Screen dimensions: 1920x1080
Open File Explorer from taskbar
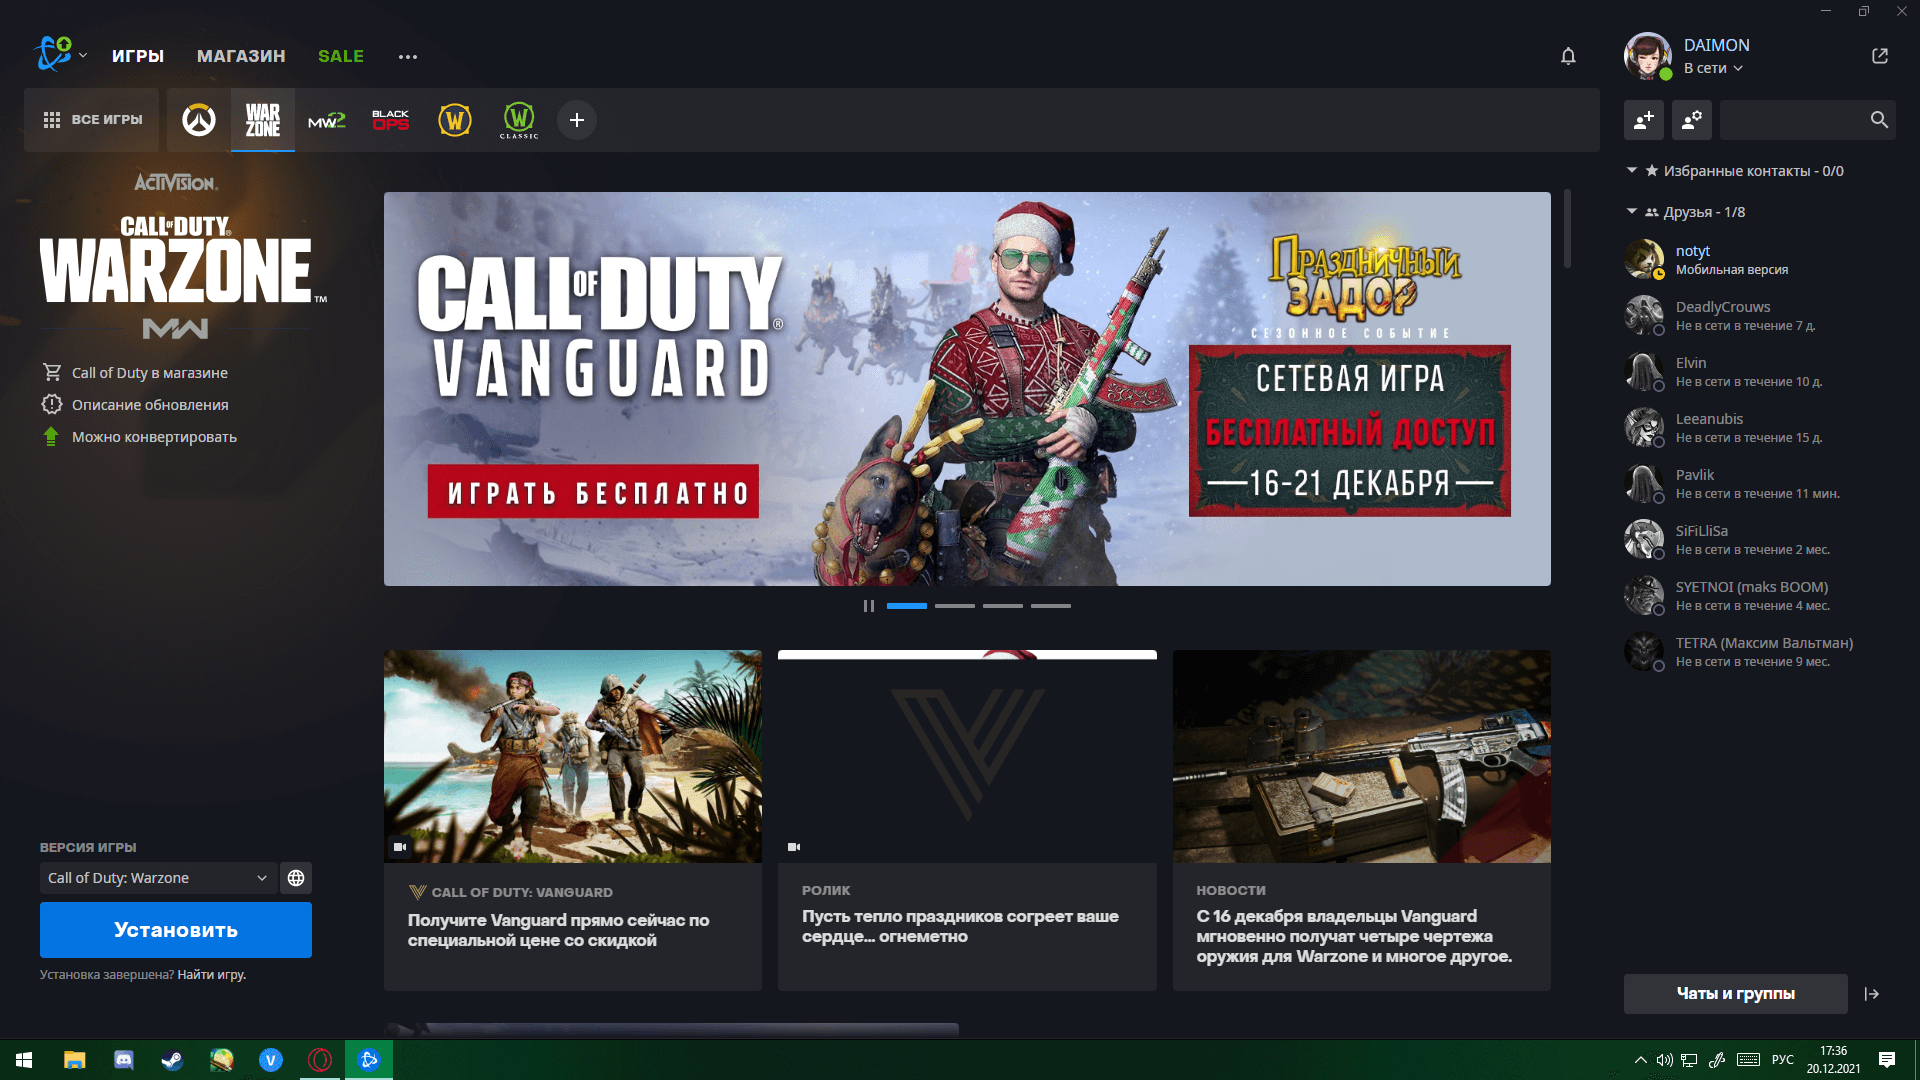(x=74, y=1060)
